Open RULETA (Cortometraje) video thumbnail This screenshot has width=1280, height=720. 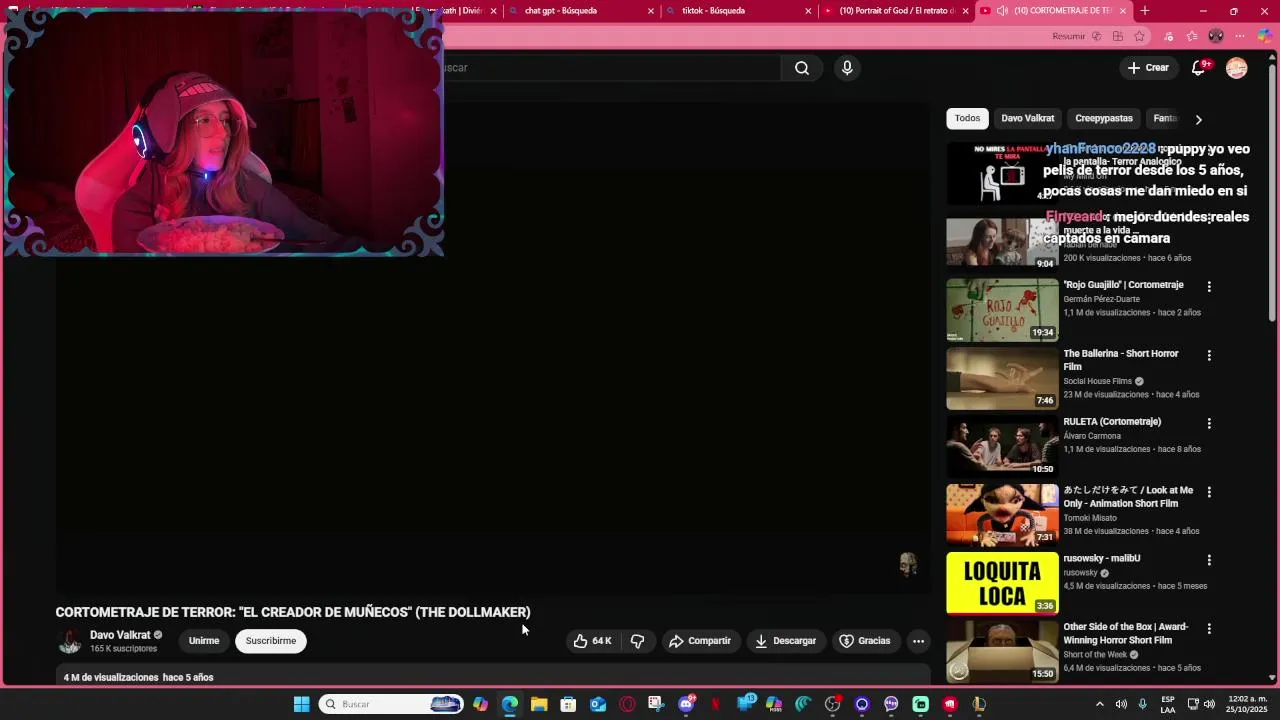point(1002,447)
